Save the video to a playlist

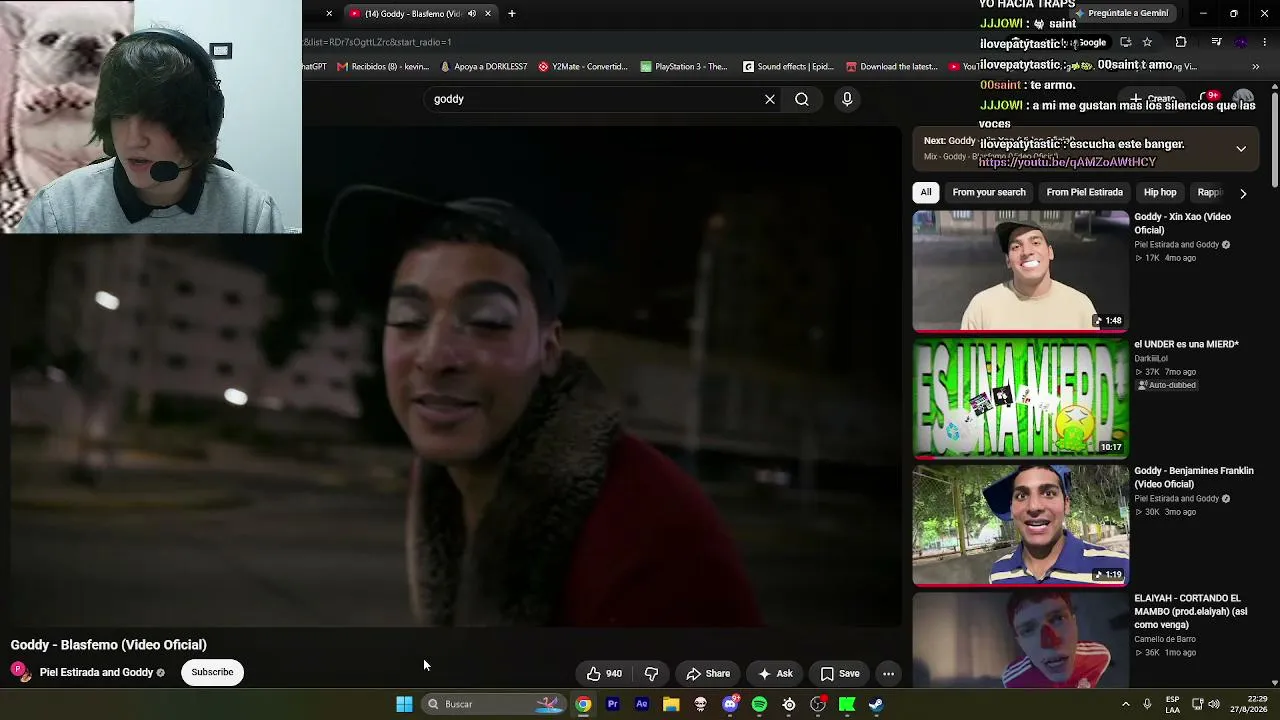840,673
